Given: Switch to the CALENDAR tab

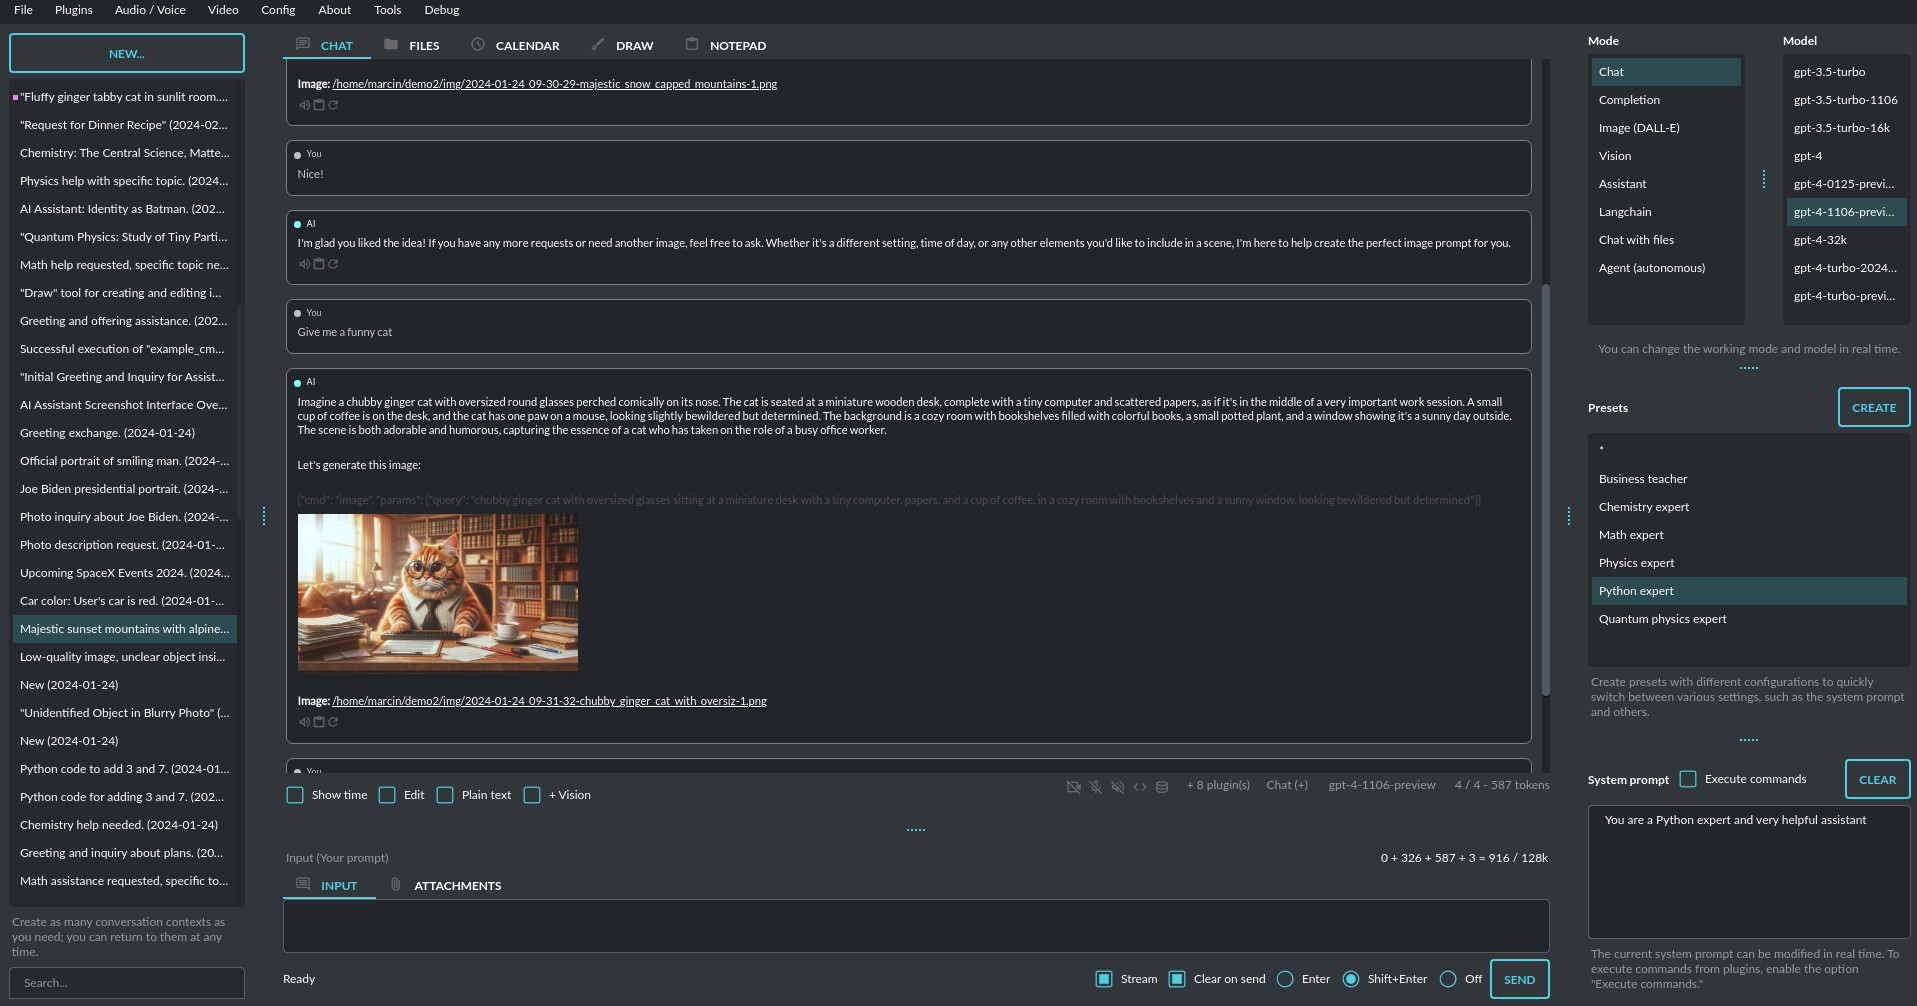Looking at the screenshot, I should pos(528,45).
